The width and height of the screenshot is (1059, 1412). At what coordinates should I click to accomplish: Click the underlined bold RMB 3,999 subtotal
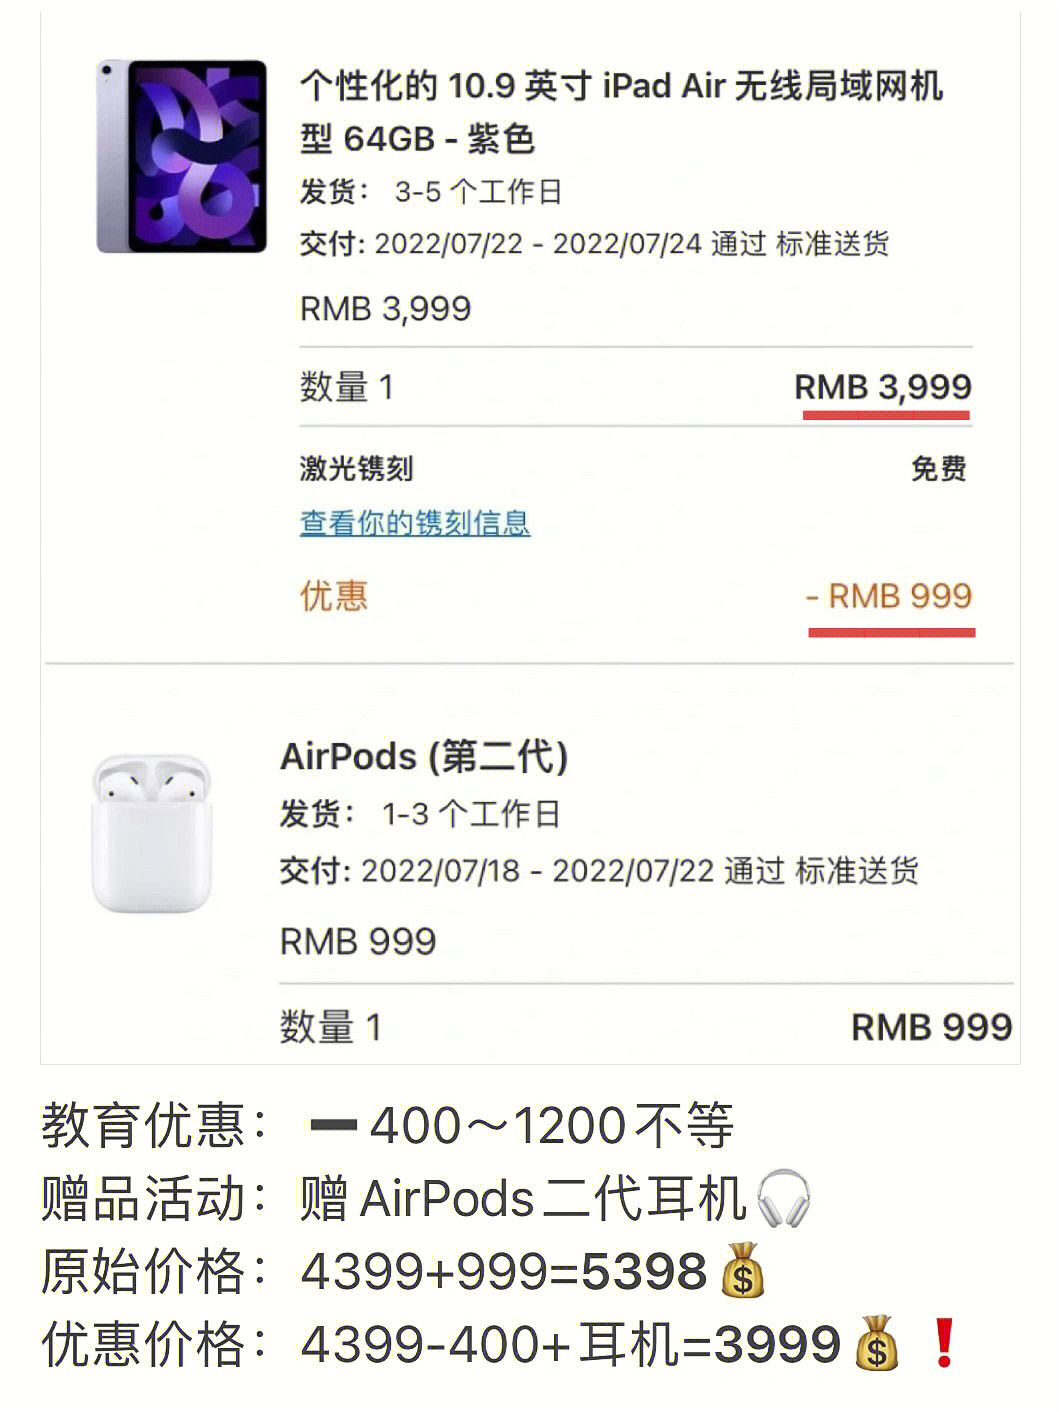pos(882,387)
